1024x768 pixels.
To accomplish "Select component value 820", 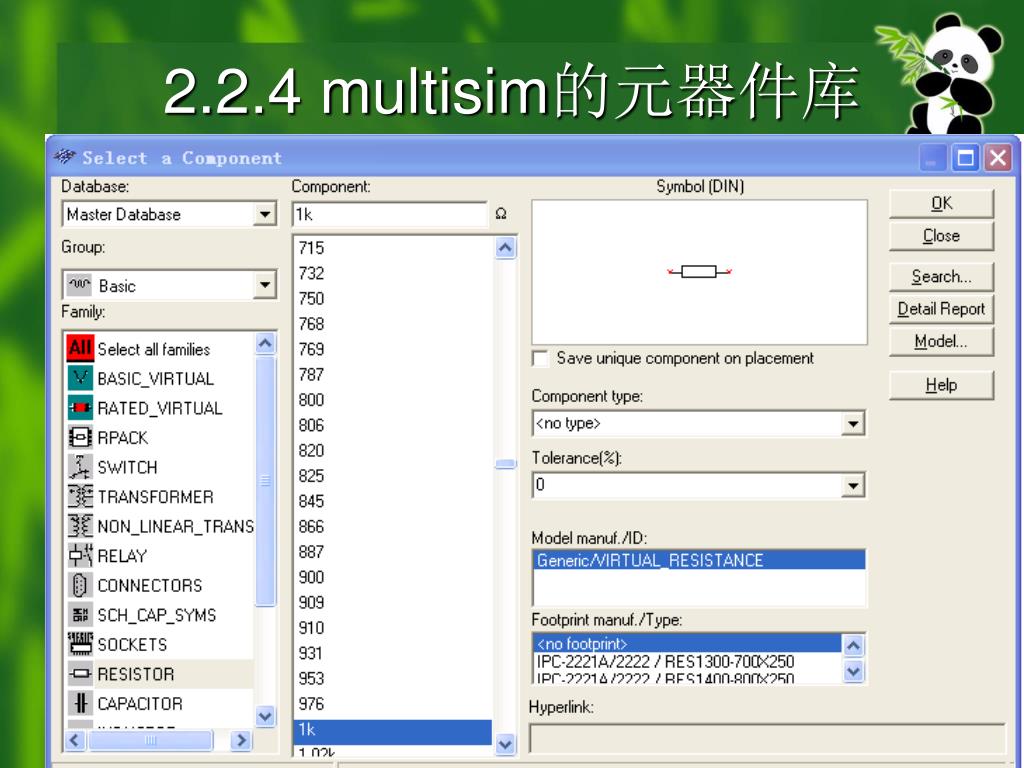I will [x=392, y=451].
